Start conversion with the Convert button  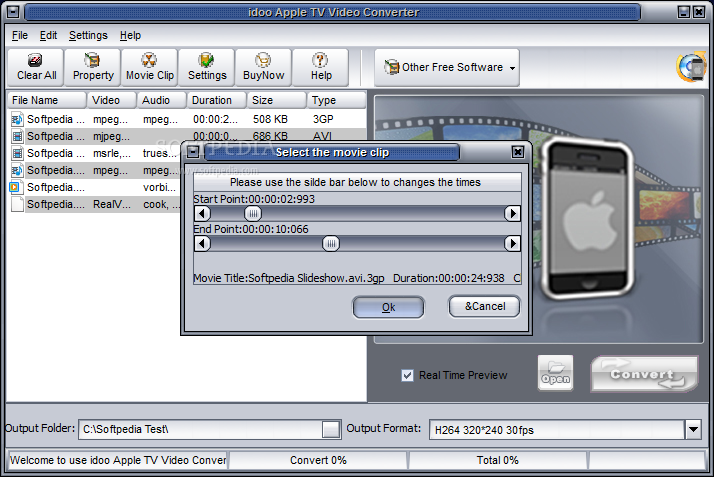click(x=644, y=374)
